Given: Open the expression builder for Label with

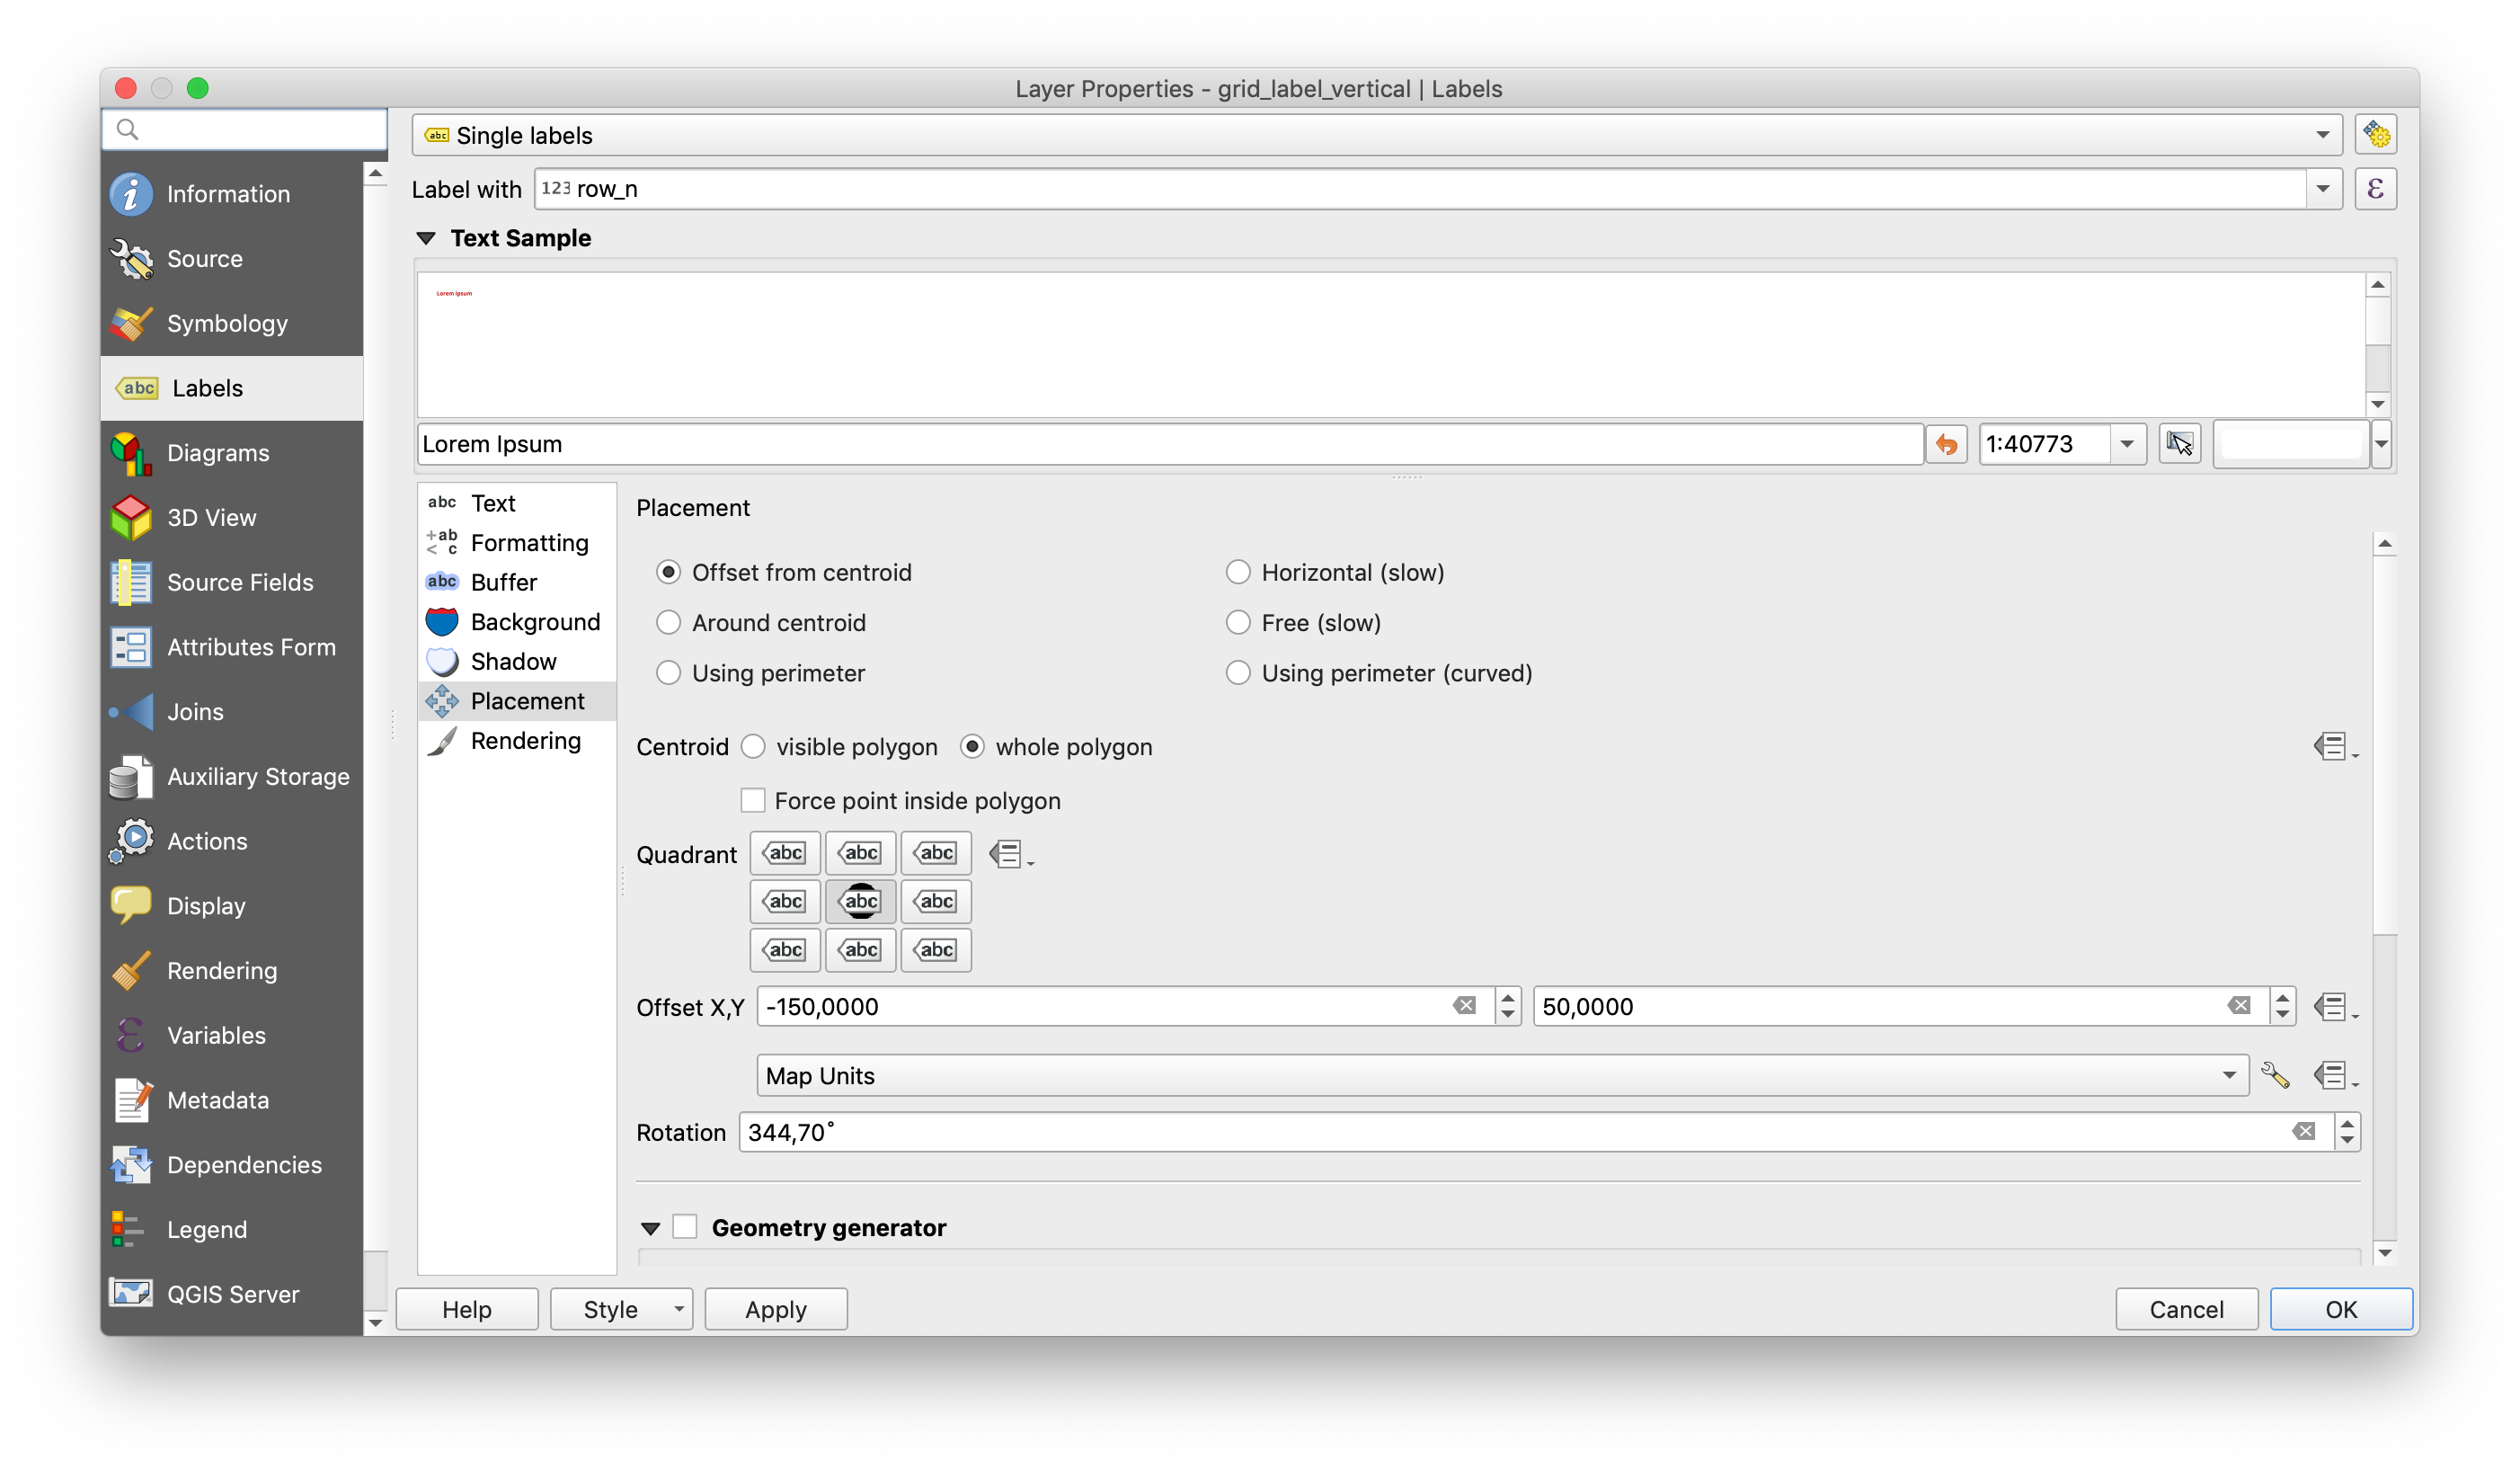Looking at the screenshot, I should click(x=2377, y=188).
